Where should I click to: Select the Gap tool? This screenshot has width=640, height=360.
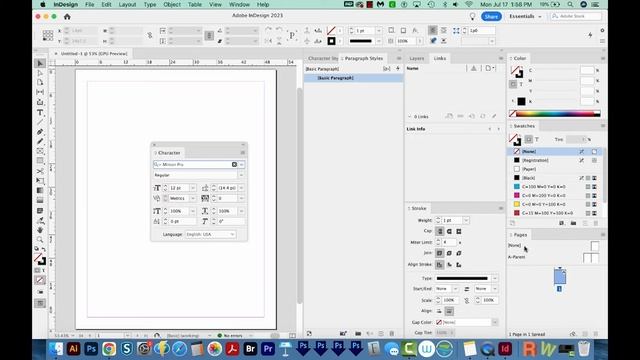pyautogui.click(x=40, y=92)
